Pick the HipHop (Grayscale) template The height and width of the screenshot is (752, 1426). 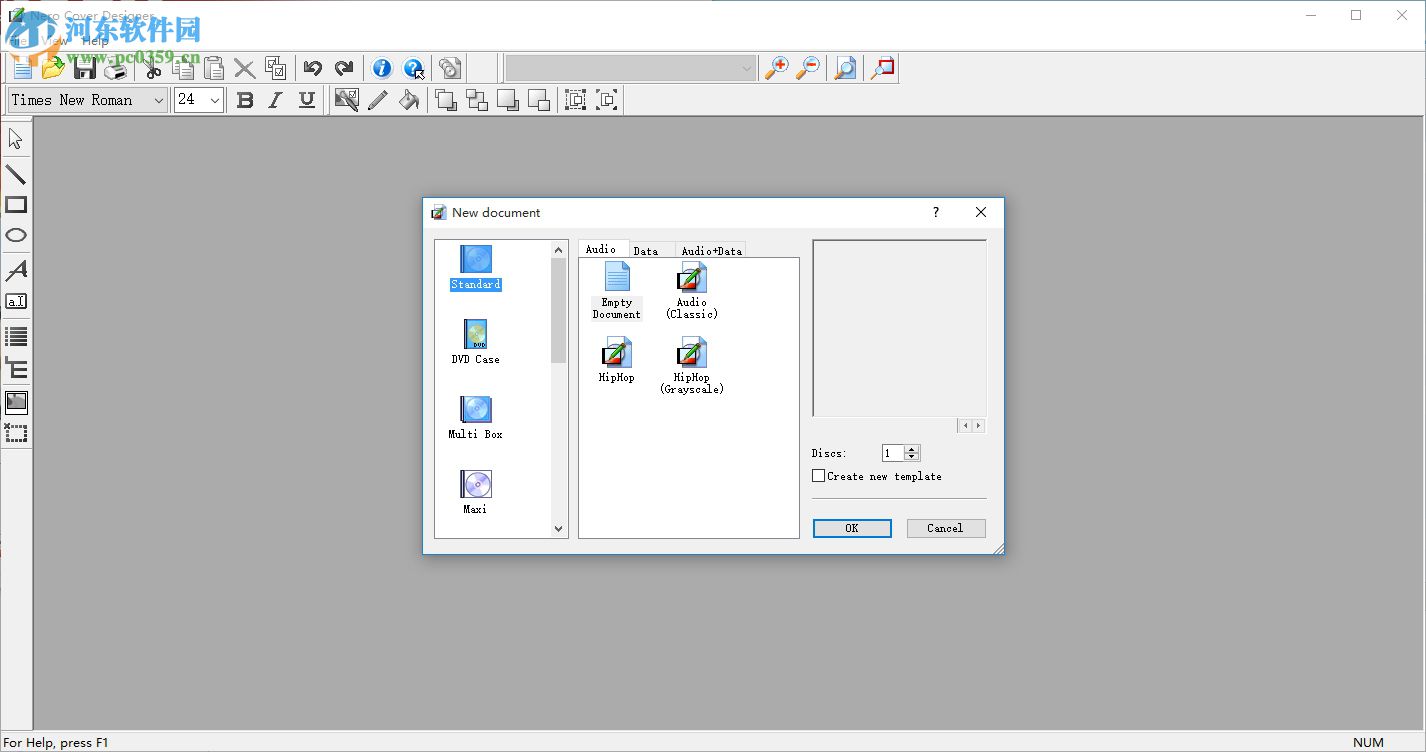click(x=691, y=365)
